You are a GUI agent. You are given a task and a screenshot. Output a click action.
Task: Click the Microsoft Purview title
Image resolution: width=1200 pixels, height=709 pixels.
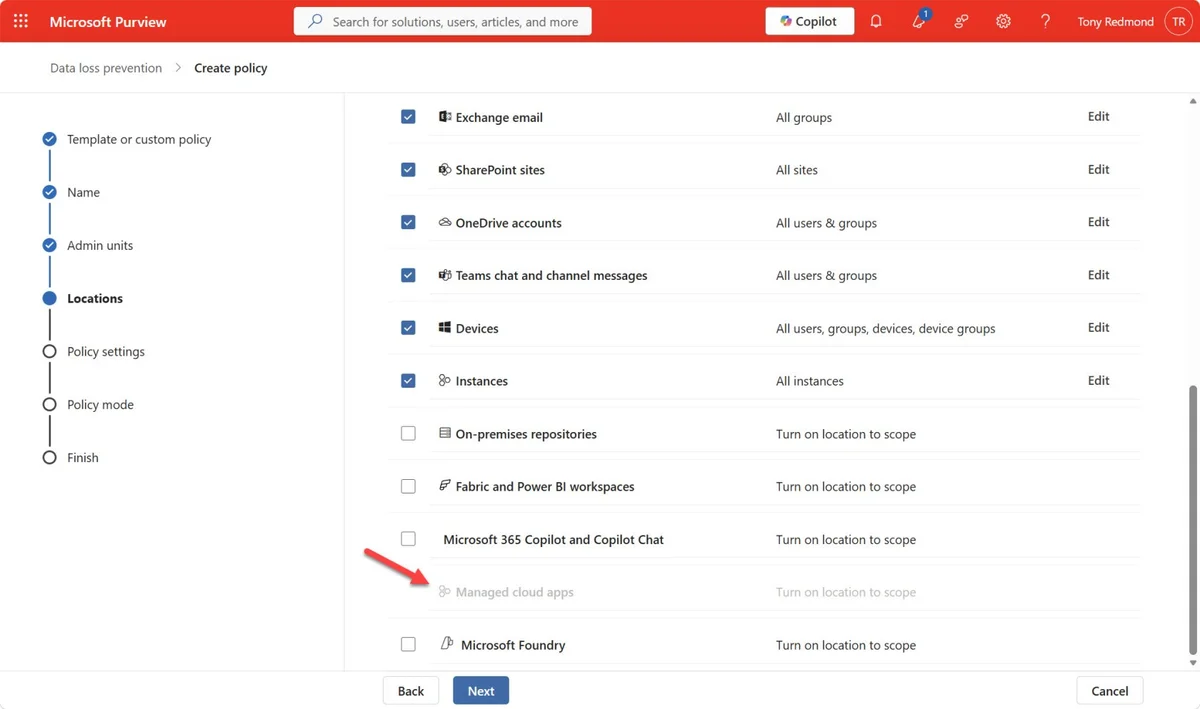[108, 21]
